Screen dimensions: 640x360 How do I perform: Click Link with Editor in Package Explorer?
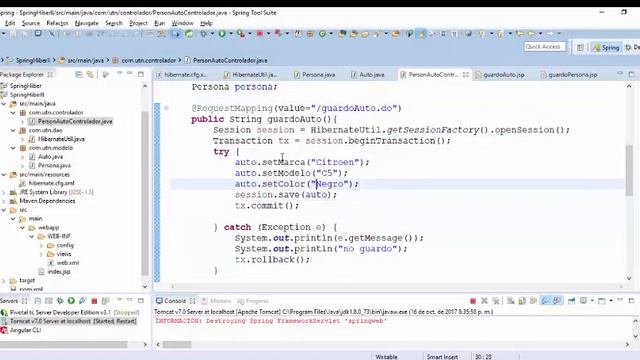90,74
